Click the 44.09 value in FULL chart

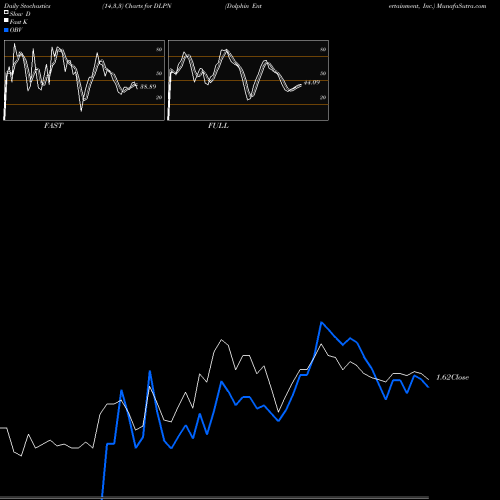coord(312,82)
